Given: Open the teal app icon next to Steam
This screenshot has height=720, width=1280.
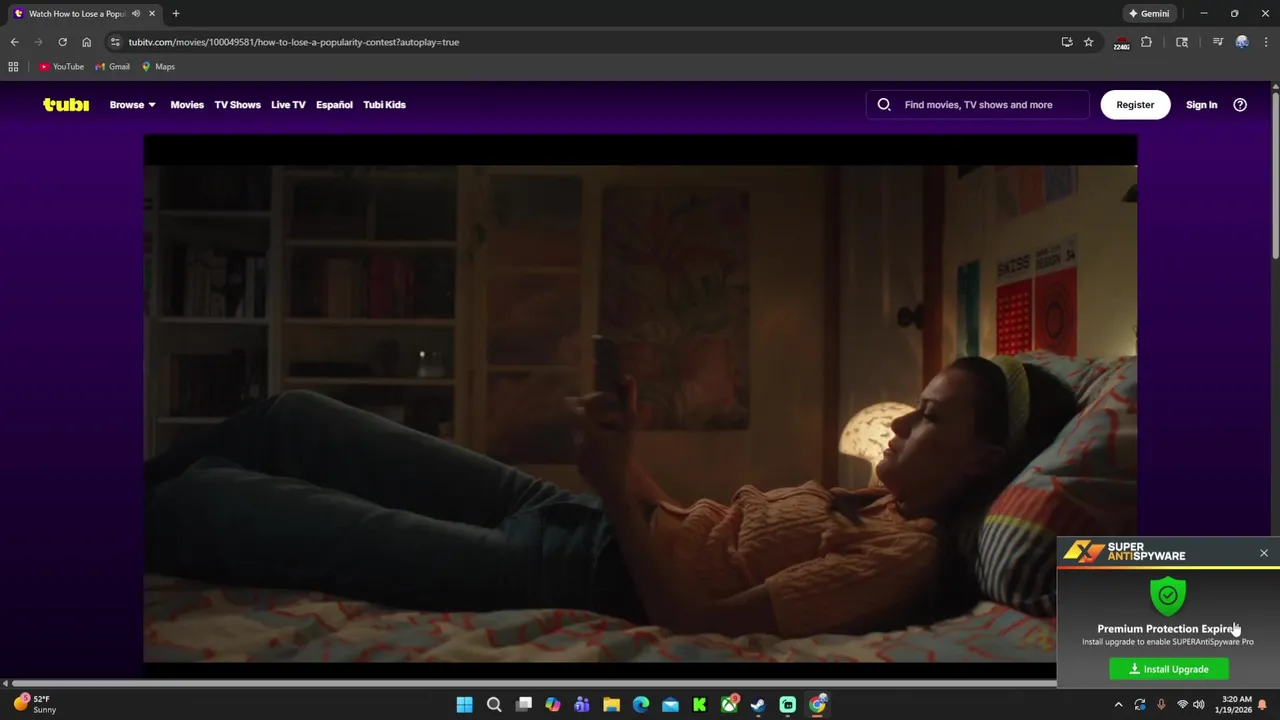Looking at the screenshot, I should click(788, 704).
